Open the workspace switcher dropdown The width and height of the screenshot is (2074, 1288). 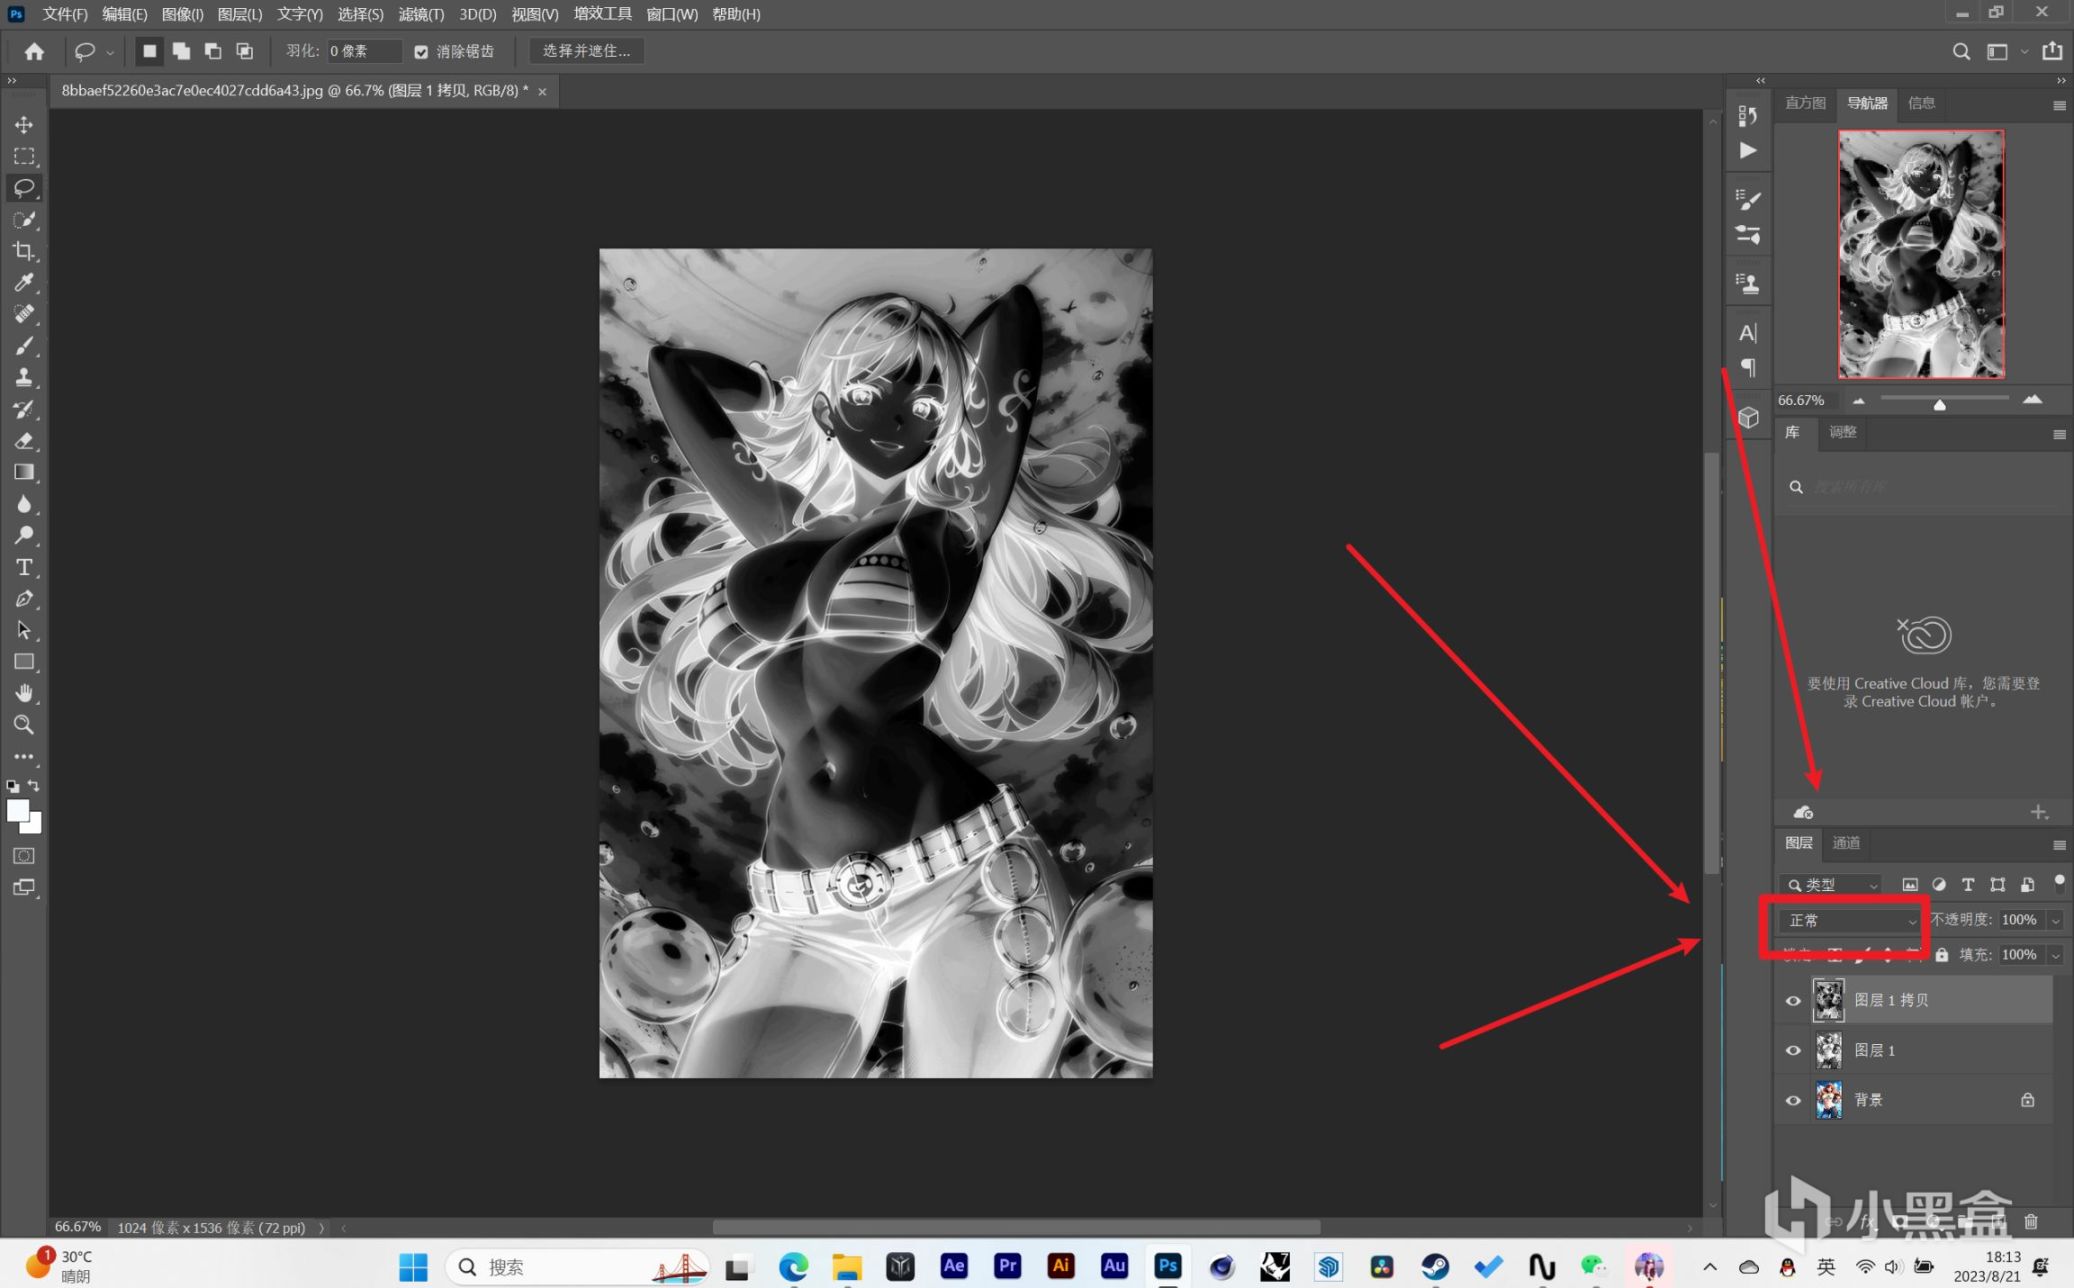tap(2024, 51)
